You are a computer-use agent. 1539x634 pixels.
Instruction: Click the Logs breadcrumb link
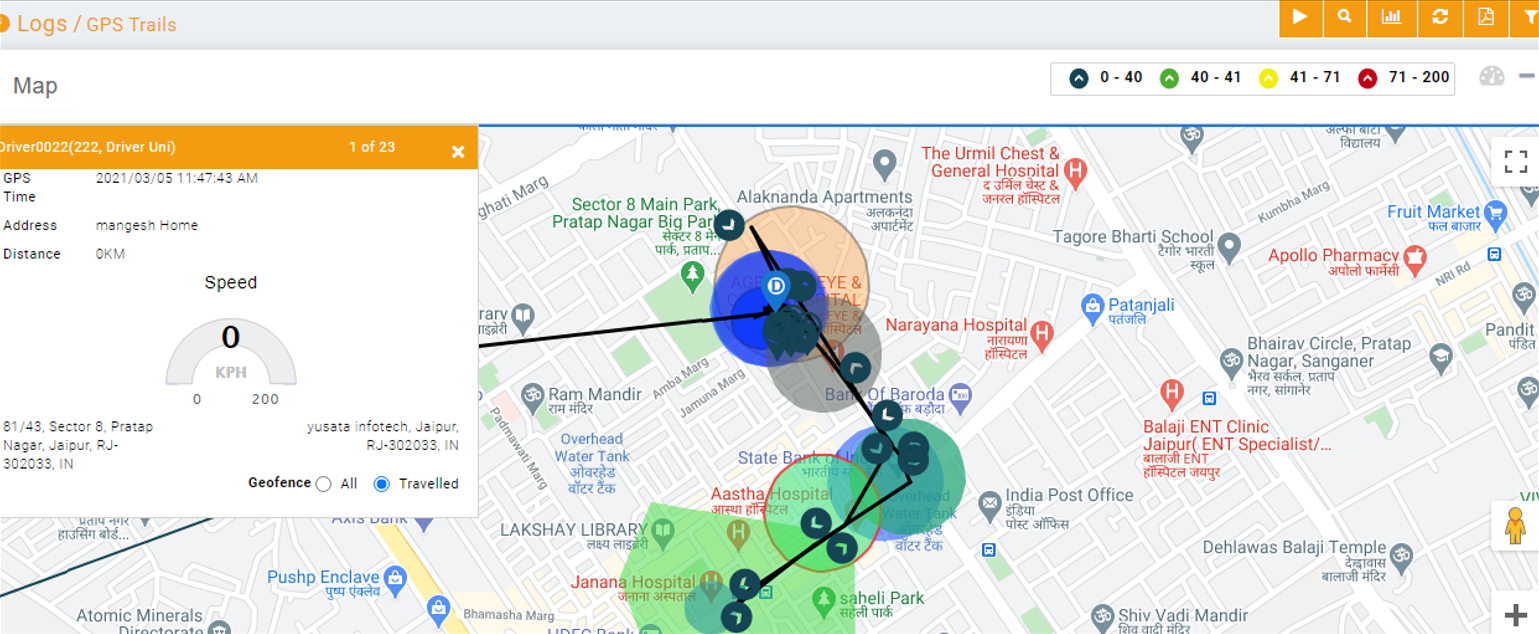click(42, 23)
